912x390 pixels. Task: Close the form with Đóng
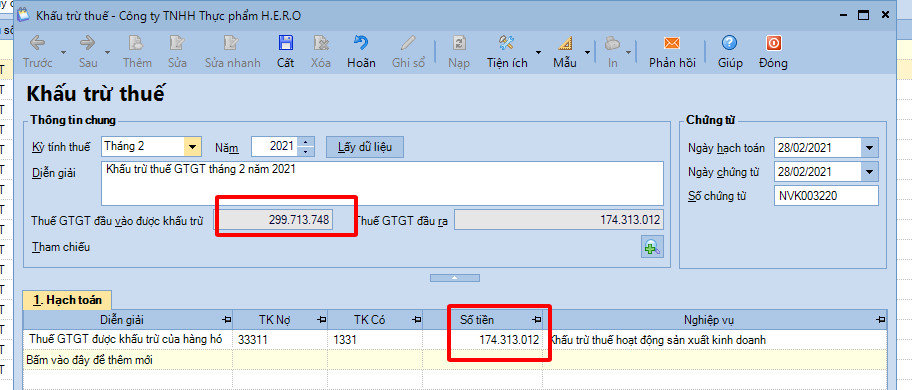point(773,51)
